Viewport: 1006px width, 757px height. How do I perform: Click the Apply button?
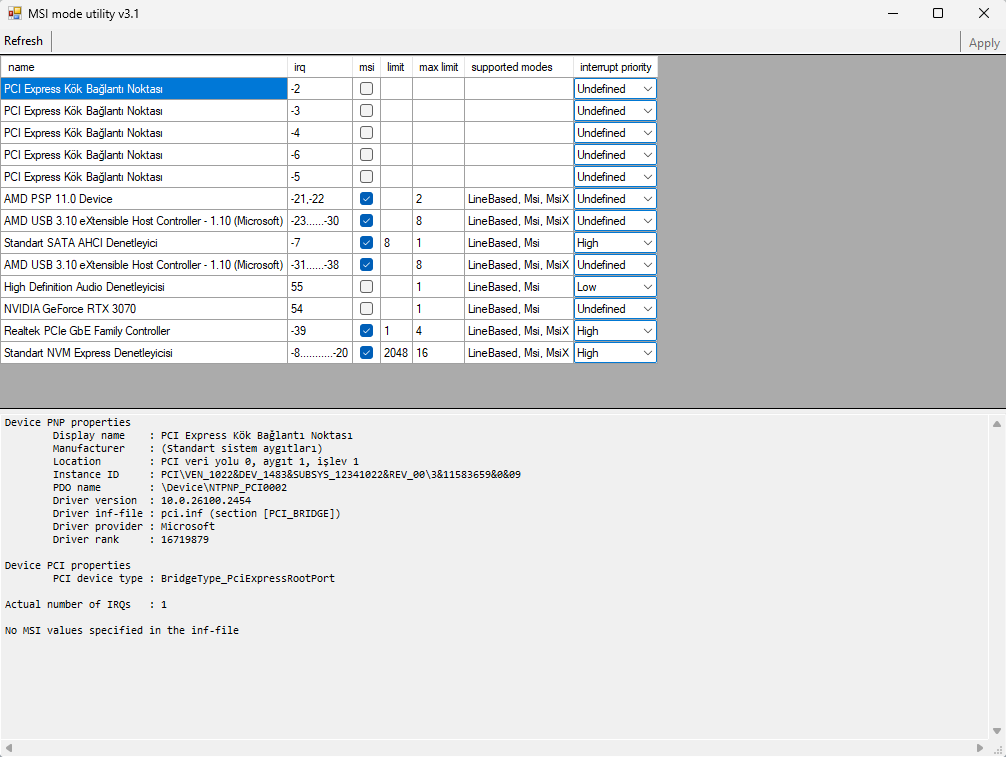984,42
